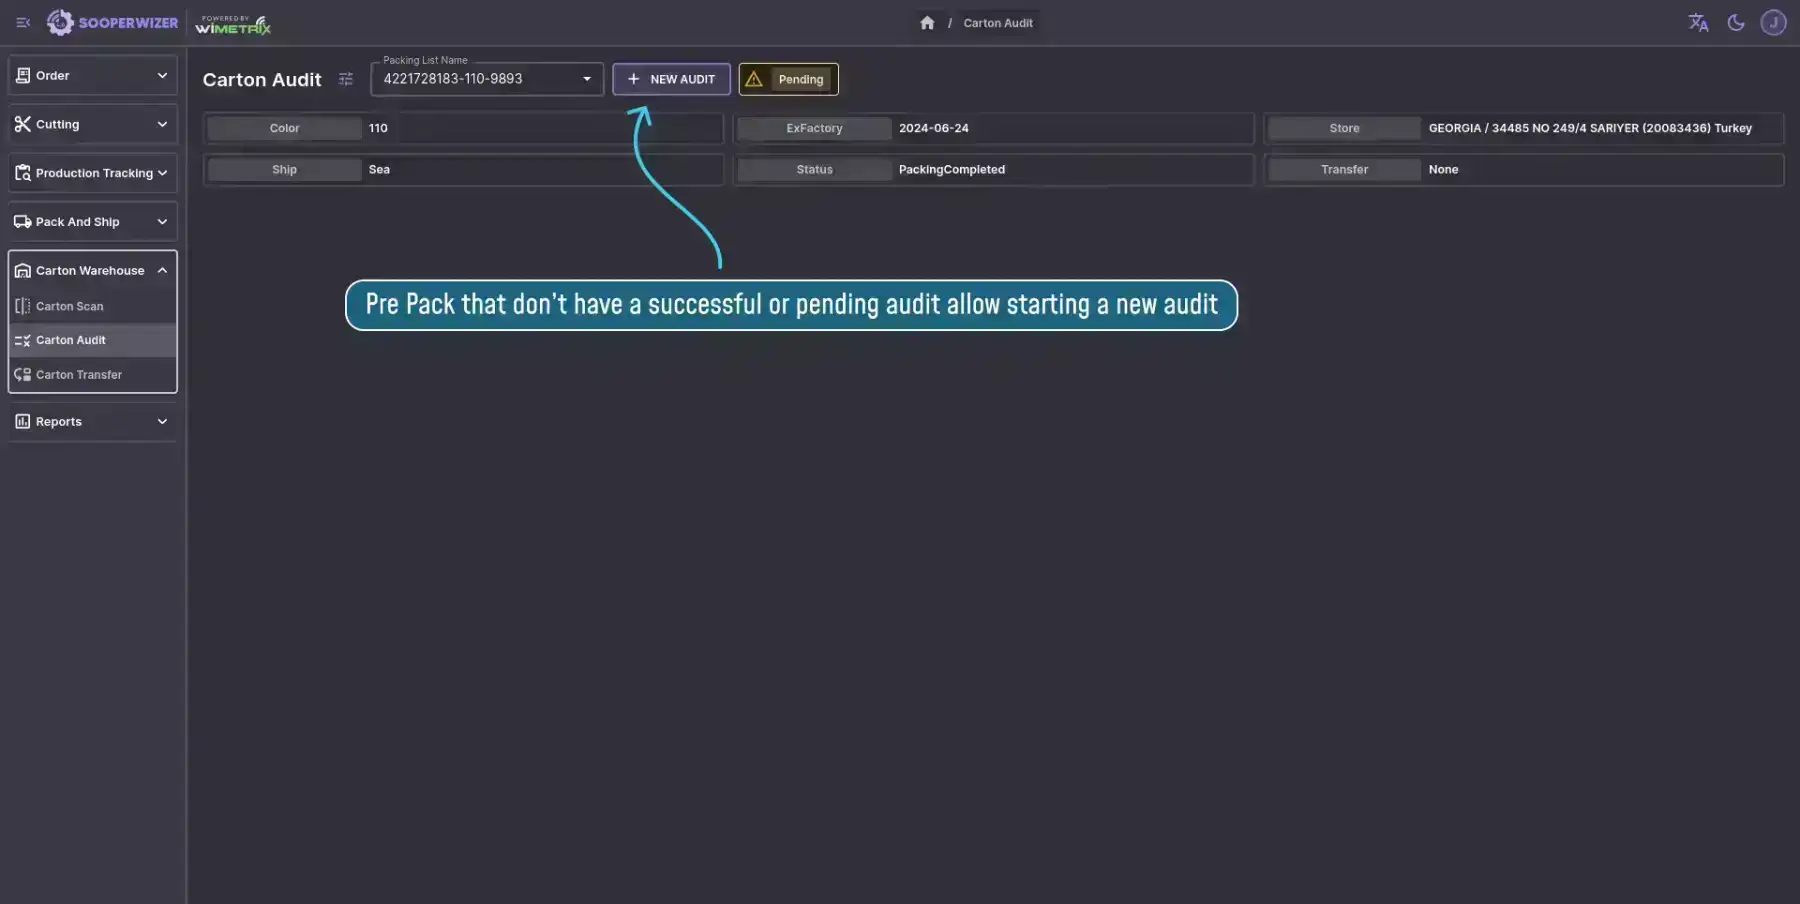Open the Carton Transfer page
Viewport: 1800px width, 904px height.
coord(93,375)
